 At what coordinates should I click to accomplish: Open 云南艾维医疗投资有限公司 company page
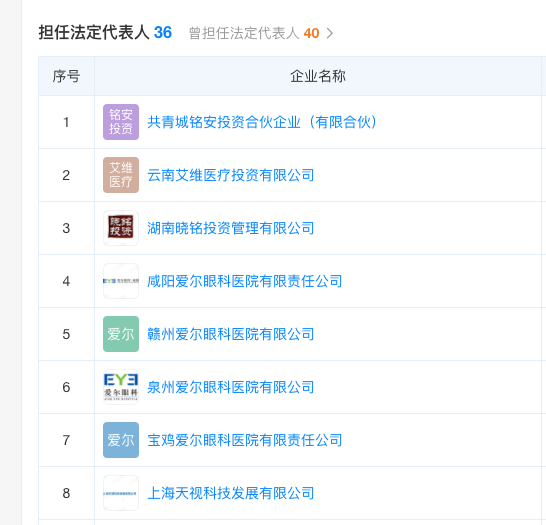point(231,175)
